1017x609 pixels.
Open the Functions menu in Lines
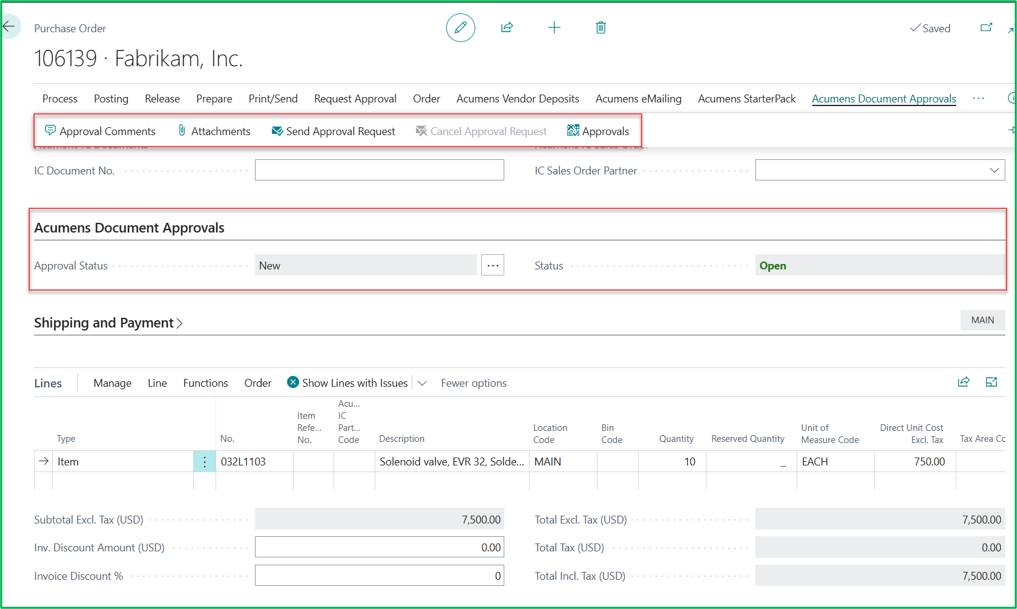[206, 383]
